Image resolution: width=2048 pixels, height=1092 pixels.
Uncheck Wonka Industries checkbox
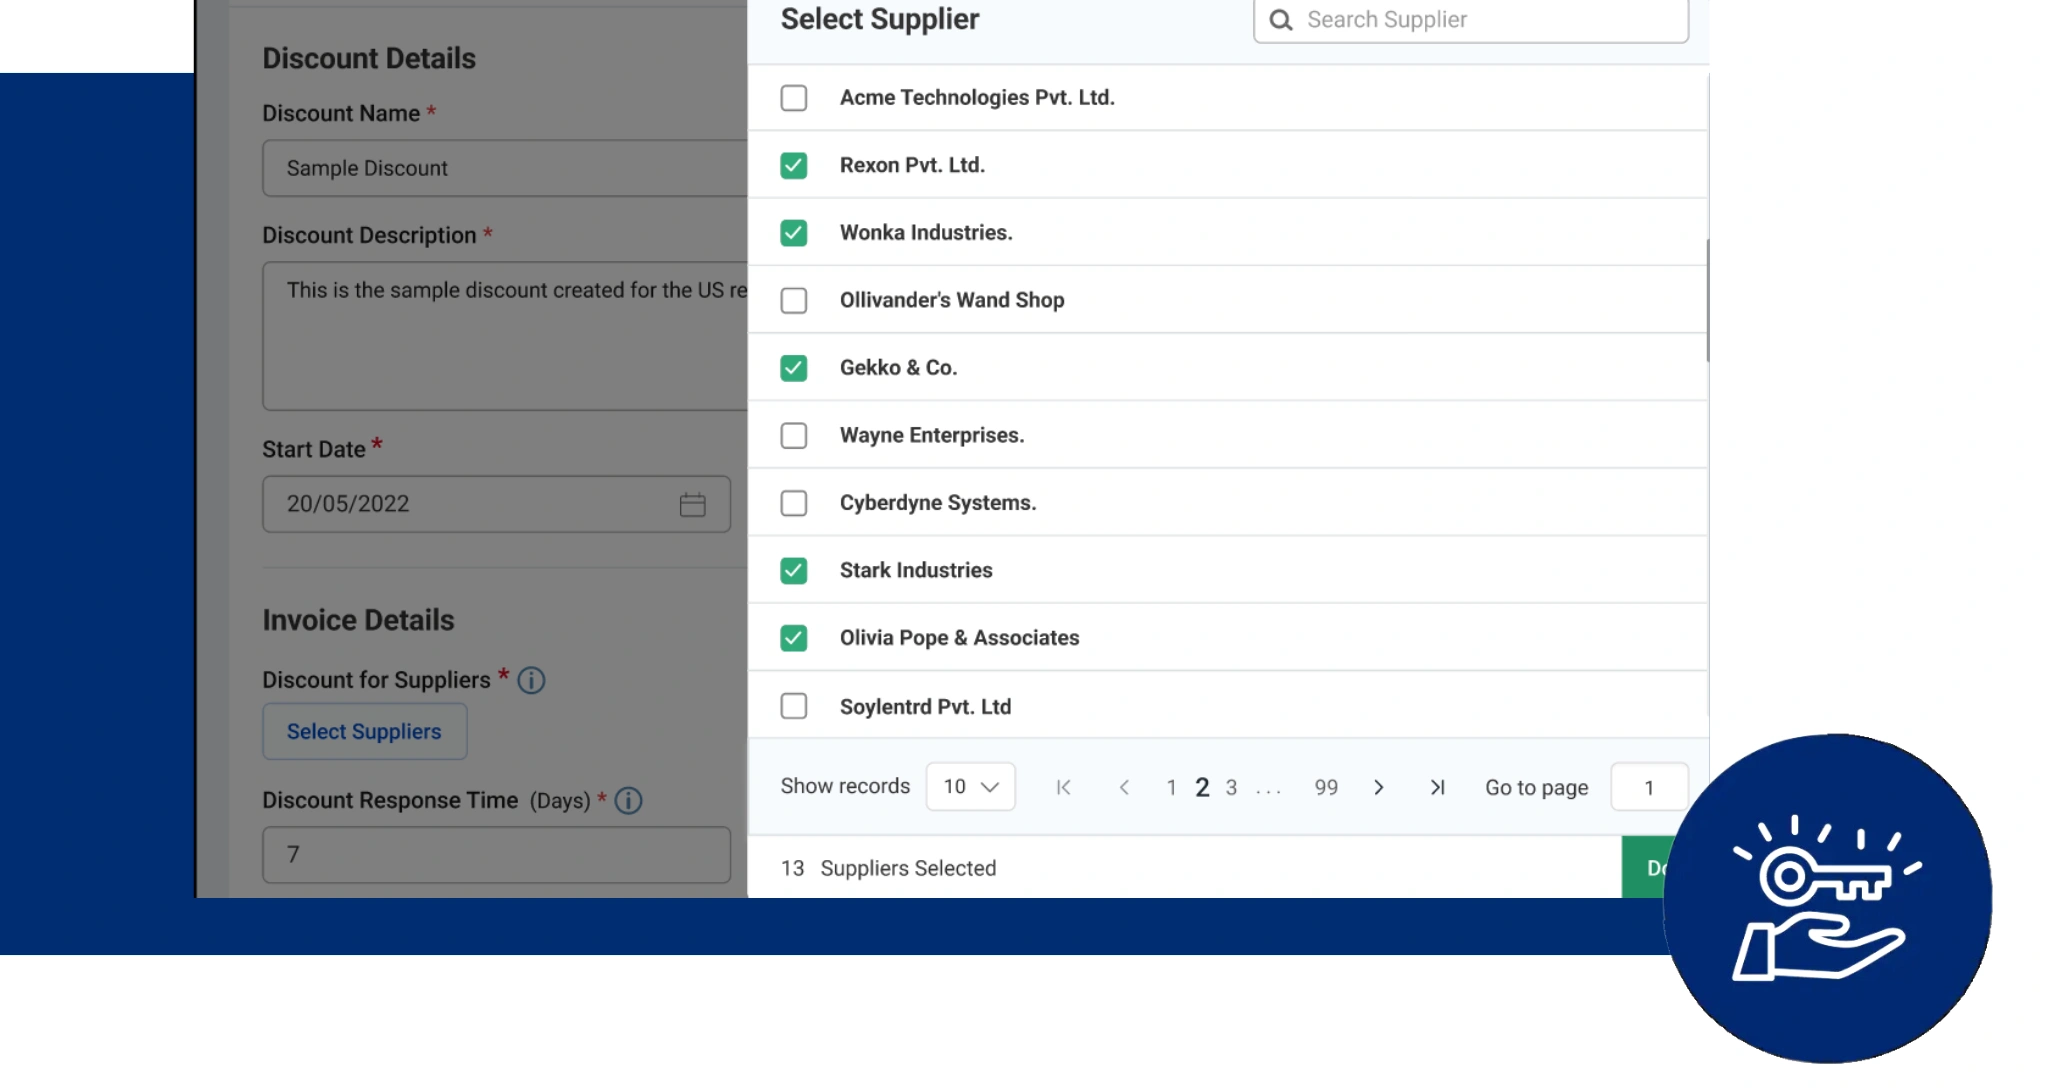(794, 233)
